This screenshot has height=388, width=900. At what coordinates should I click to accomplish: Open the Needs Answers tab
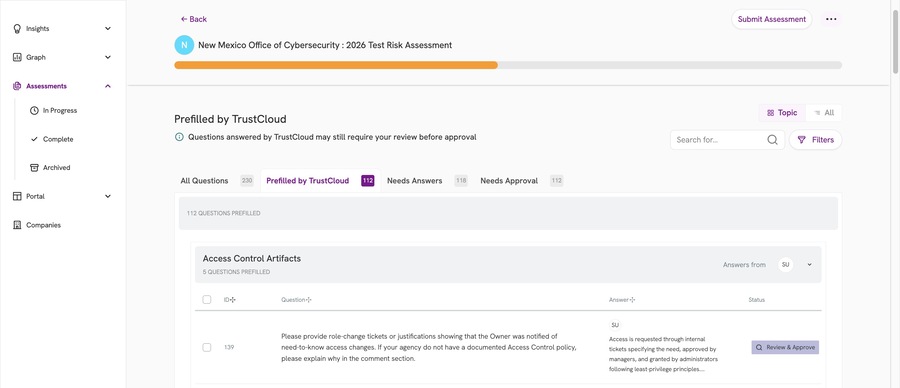tap(427, 181)
